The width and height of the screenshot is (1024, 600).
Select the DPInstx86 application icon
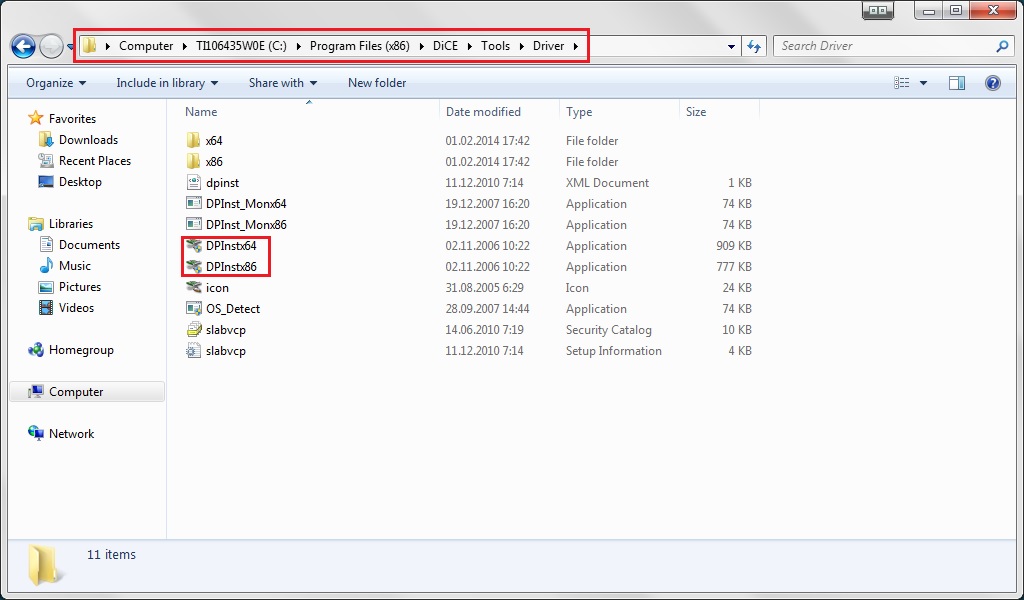[x=194, y=267]
